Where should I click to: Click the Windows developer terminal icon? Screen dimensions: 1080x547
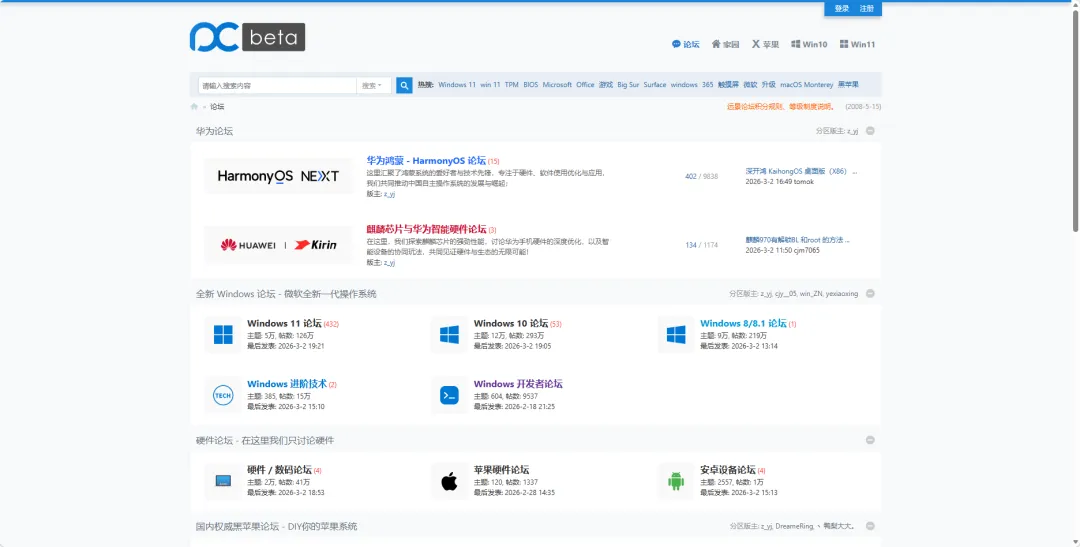(449, 395)
